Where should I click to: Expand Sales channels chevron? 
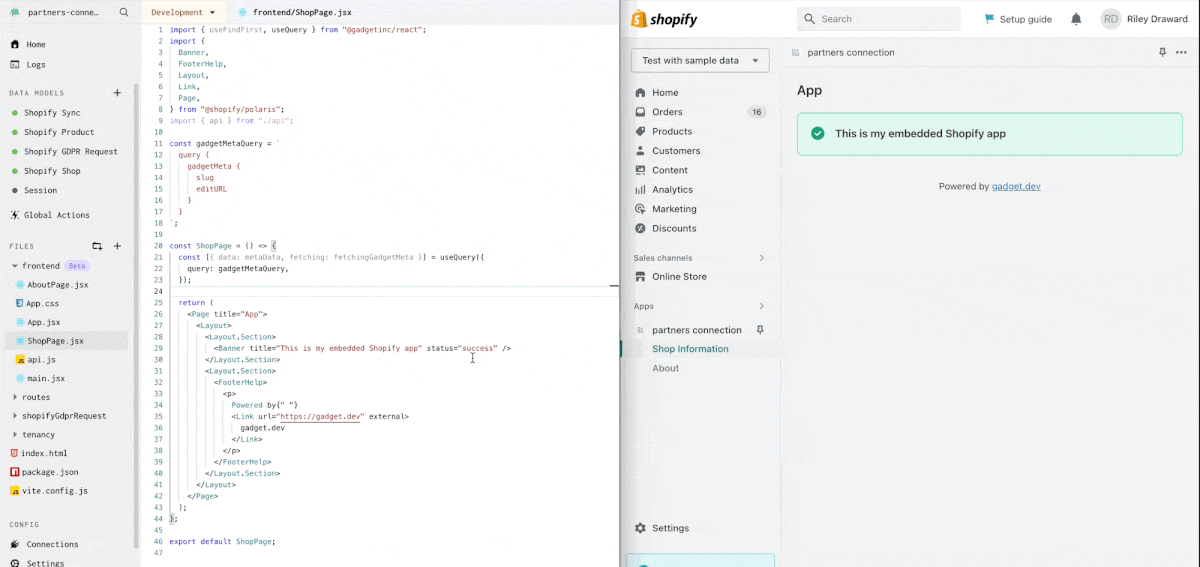tap(761, 258)
